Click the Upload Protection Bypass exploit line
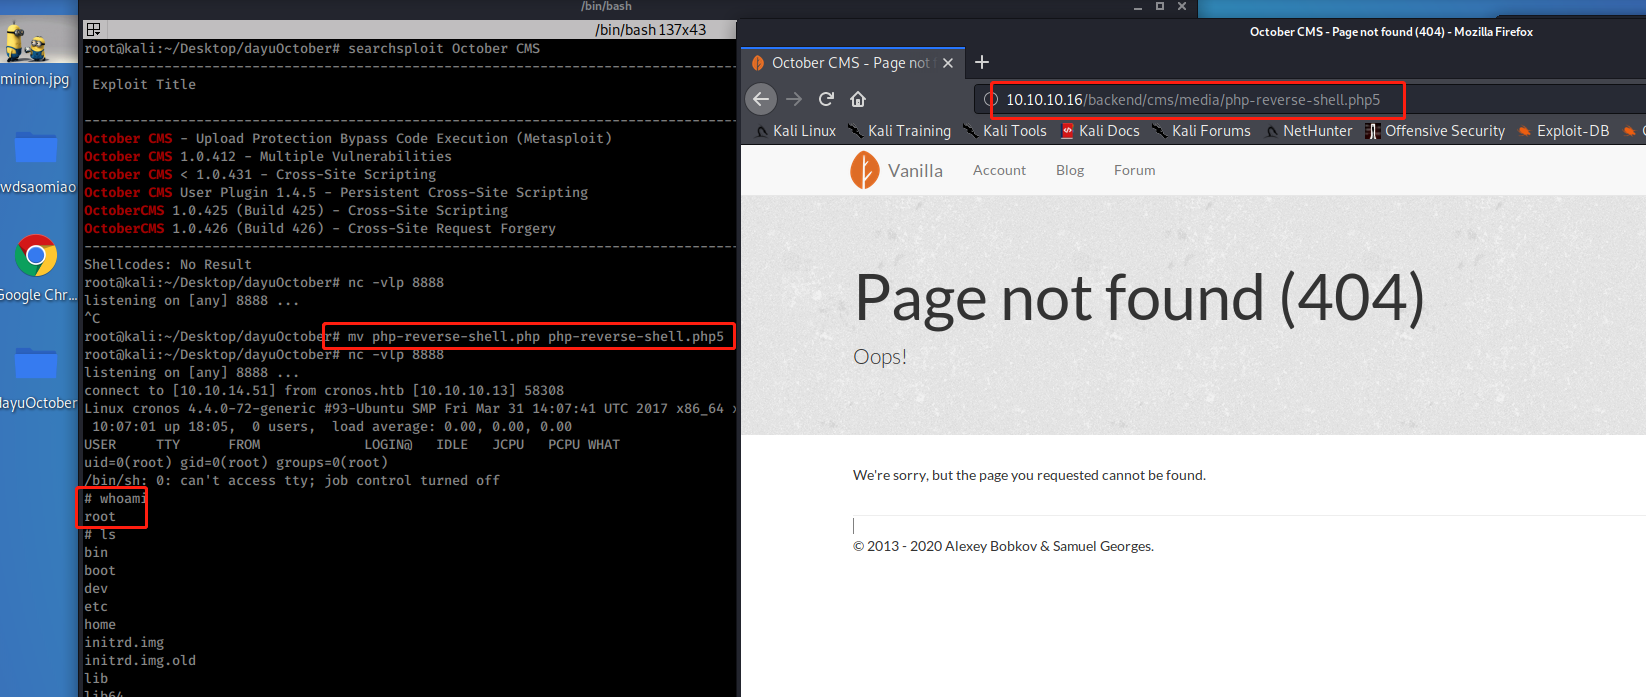The height and width of the screenshot is (697, 1646). coord(348,139)
